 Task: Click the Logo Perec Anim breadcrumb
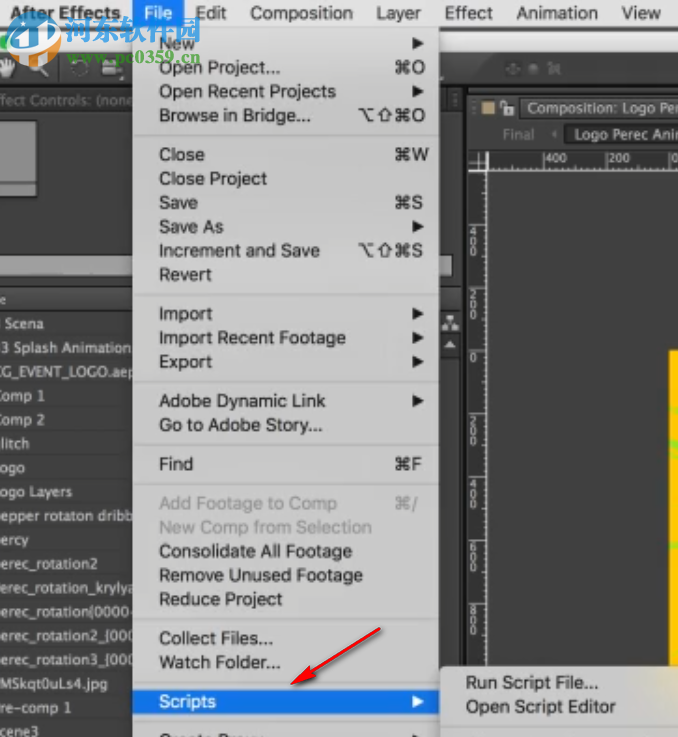[x=622, y=135]
